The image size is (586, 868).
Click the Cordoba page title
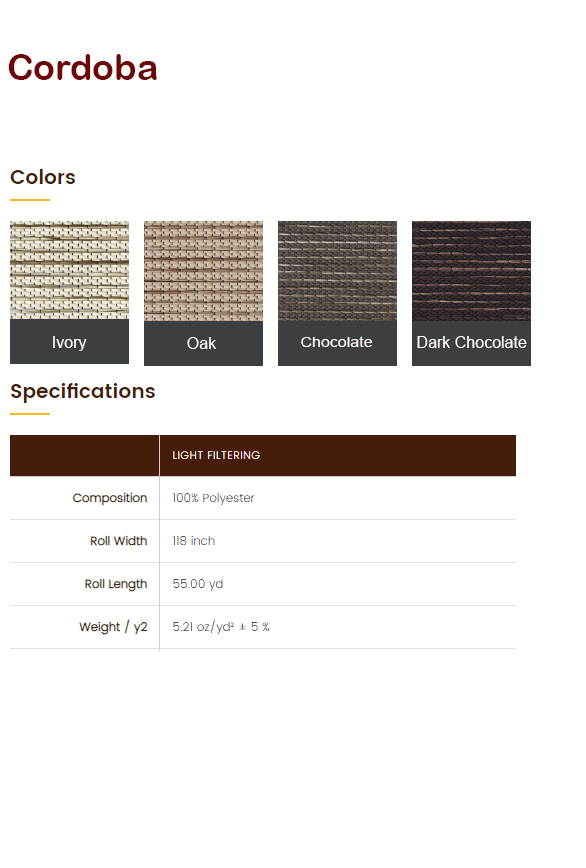coord(82,68)
